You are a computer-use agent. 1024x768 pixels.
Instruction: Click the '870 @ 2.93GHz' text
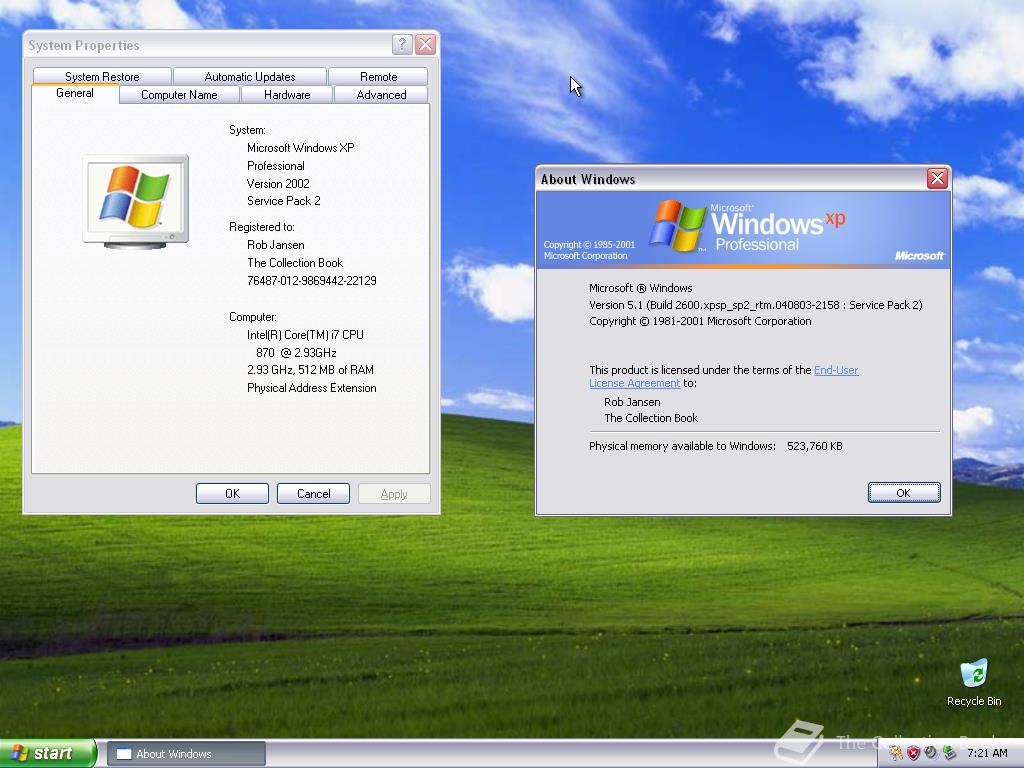click(x=296, y=353)
